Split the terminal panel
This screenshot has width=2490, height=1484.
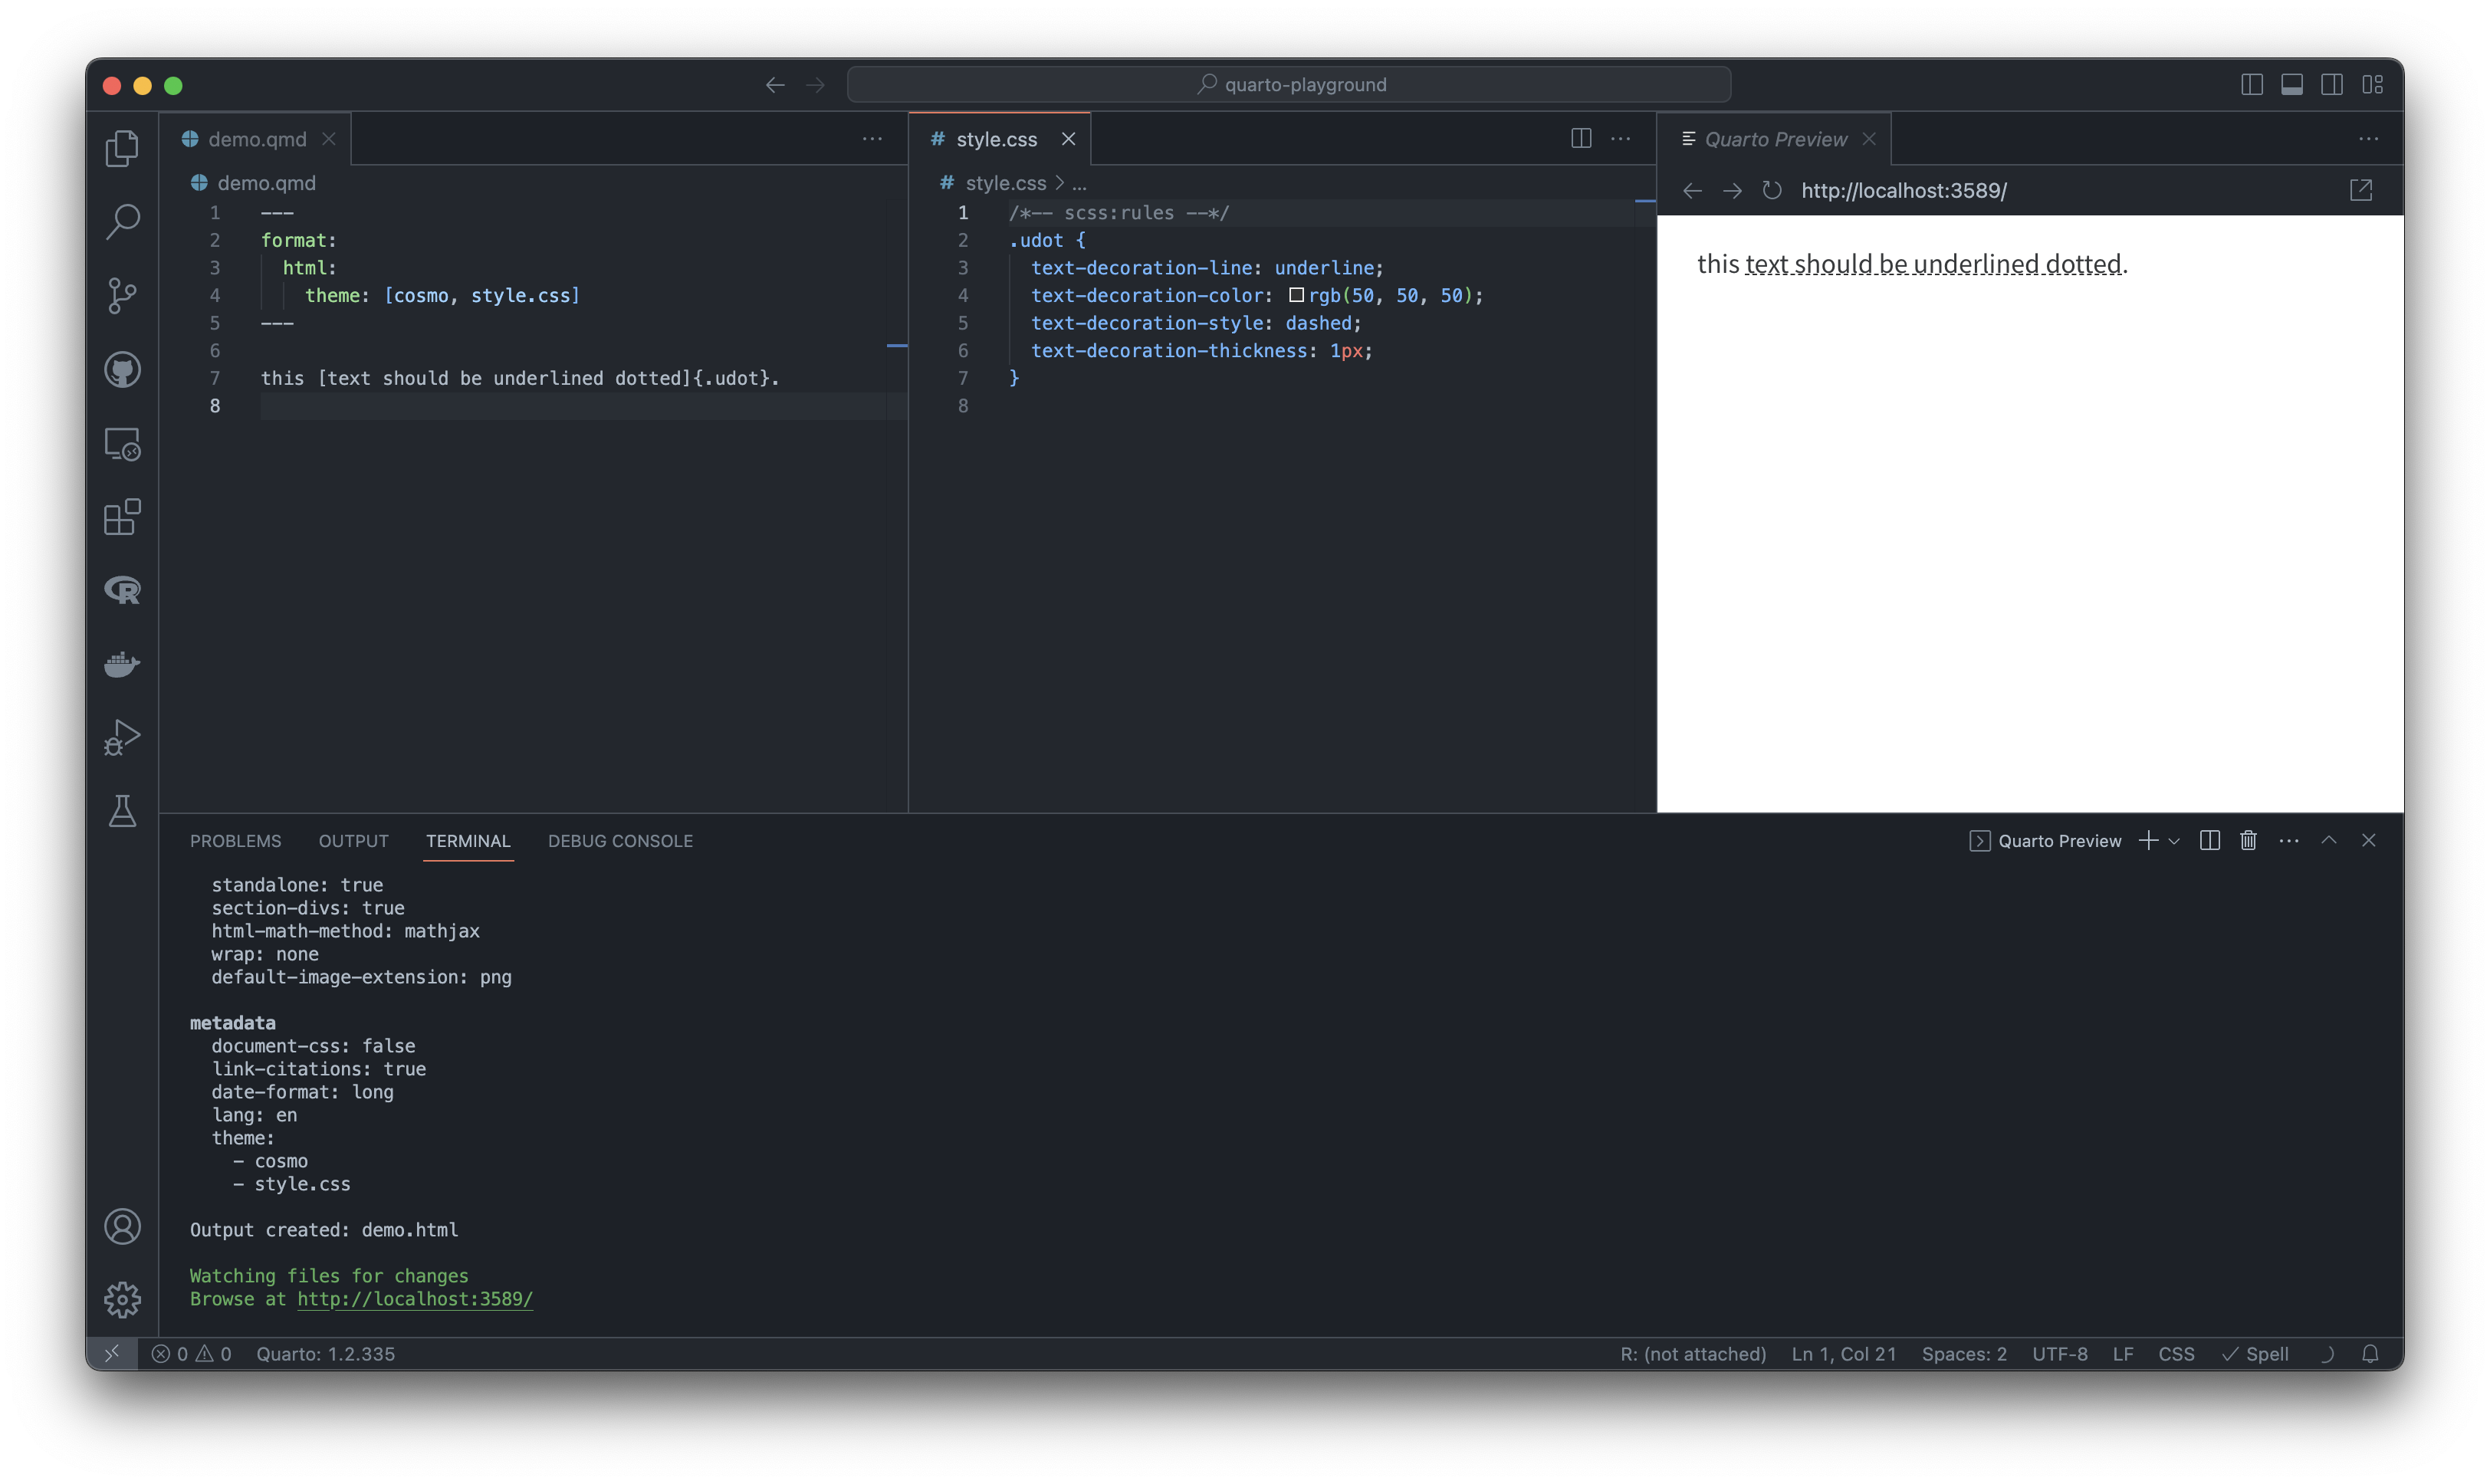tap(2210, 841)
